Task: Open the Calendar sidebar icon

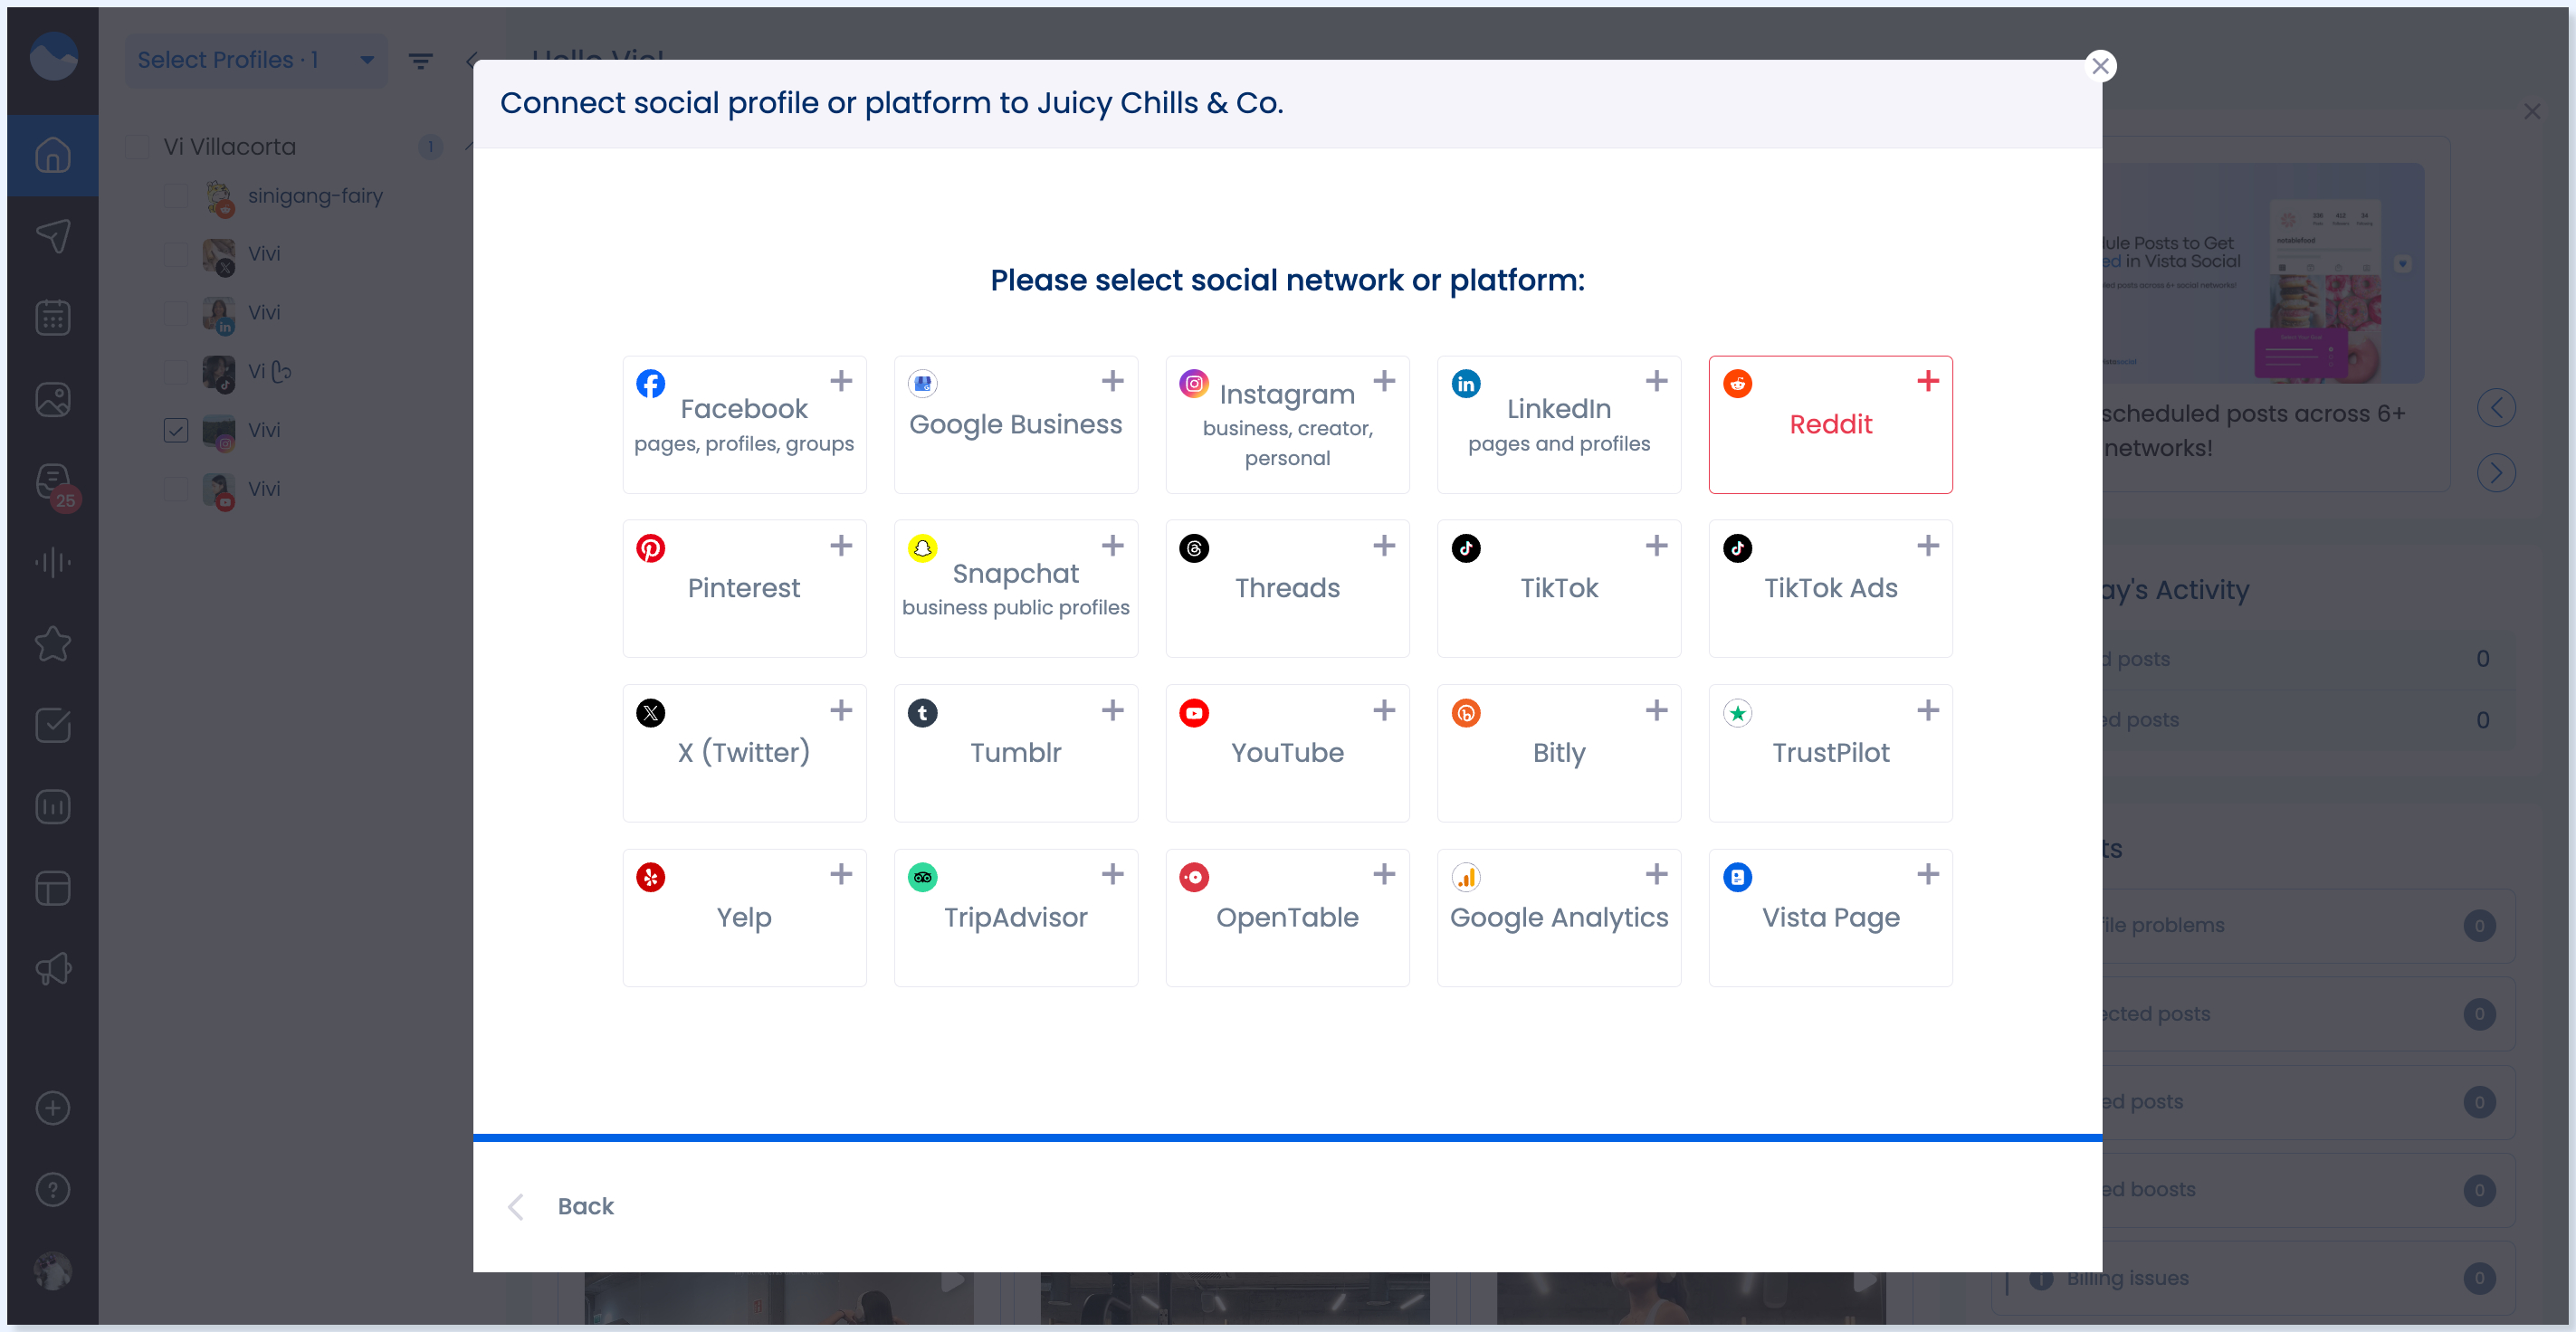Action: point(53,318)
